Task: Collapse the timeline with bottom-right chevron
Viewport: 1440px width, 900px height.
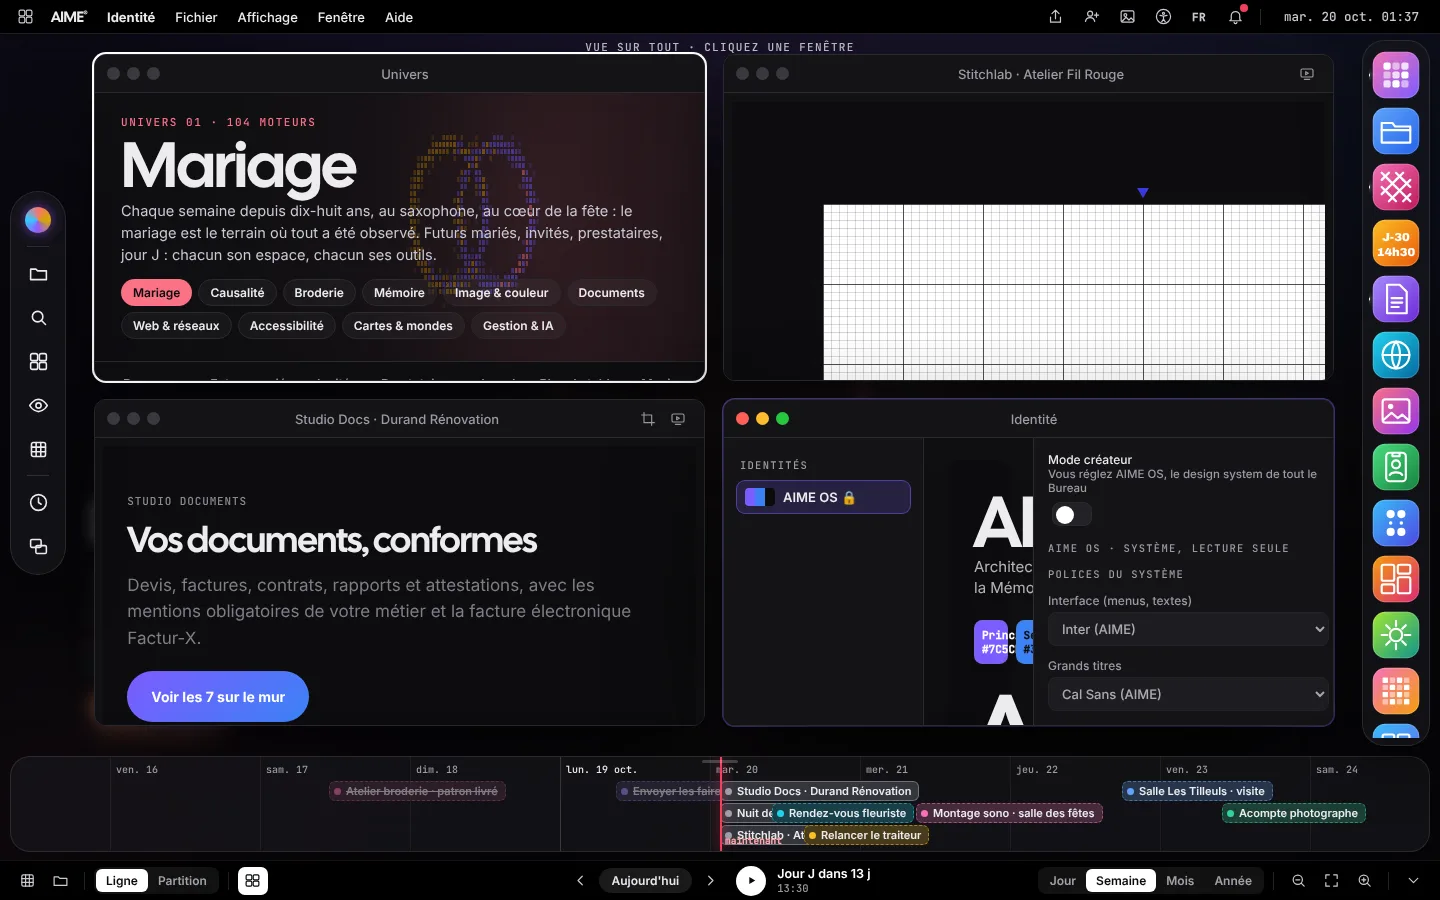Action: [1413, 881]
